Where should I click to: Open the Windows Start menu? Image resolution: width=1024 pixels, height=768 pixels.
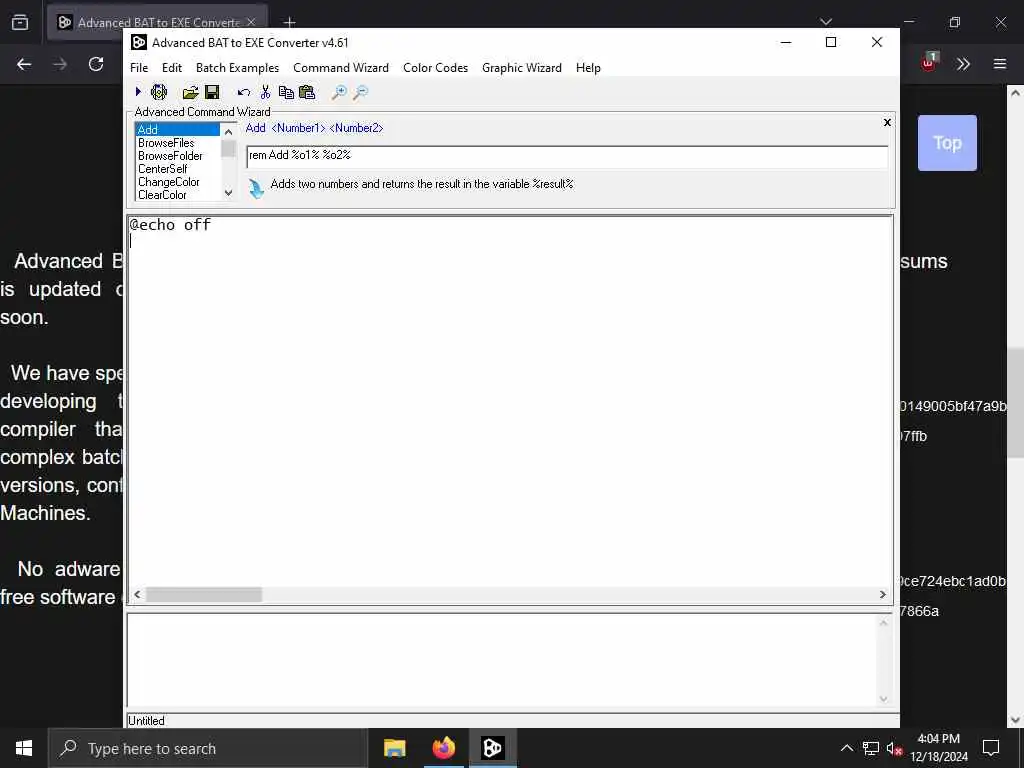click(x=24, y=748)
